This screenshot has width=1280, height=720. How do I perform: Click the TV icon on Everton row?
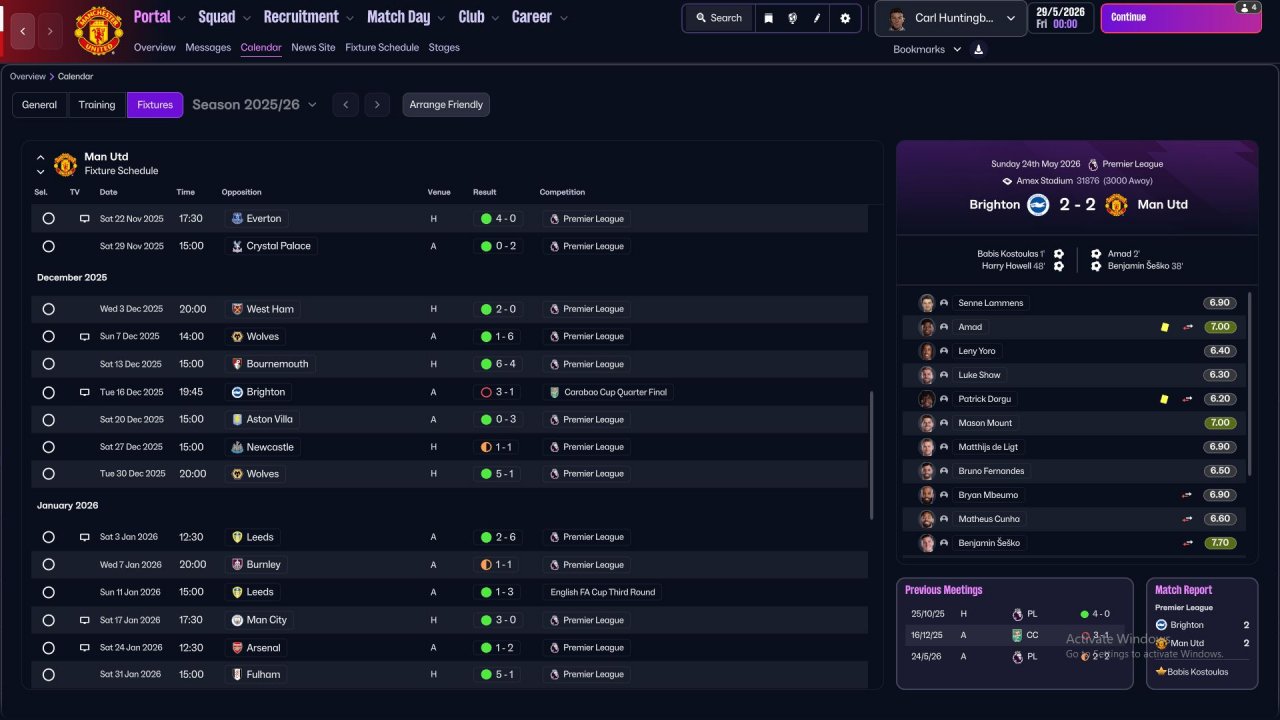pyautogui.click(x=85, y=218)
